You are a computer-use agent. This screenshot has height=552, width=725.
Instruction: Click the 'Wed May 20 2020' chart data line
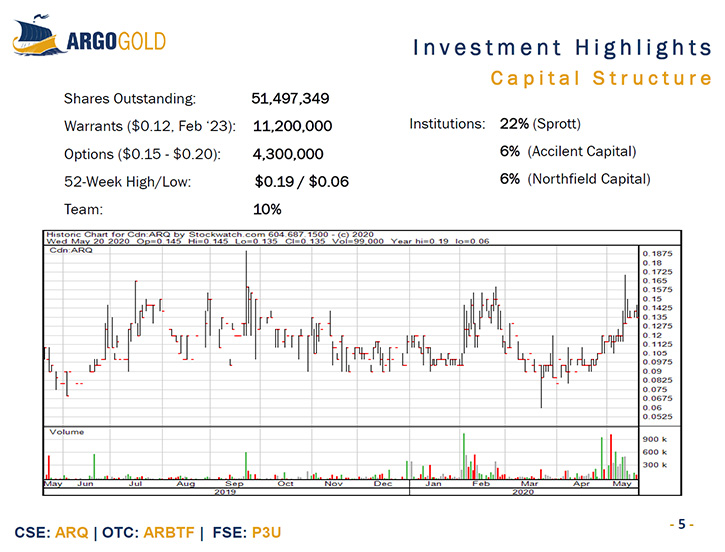(268, 241)
